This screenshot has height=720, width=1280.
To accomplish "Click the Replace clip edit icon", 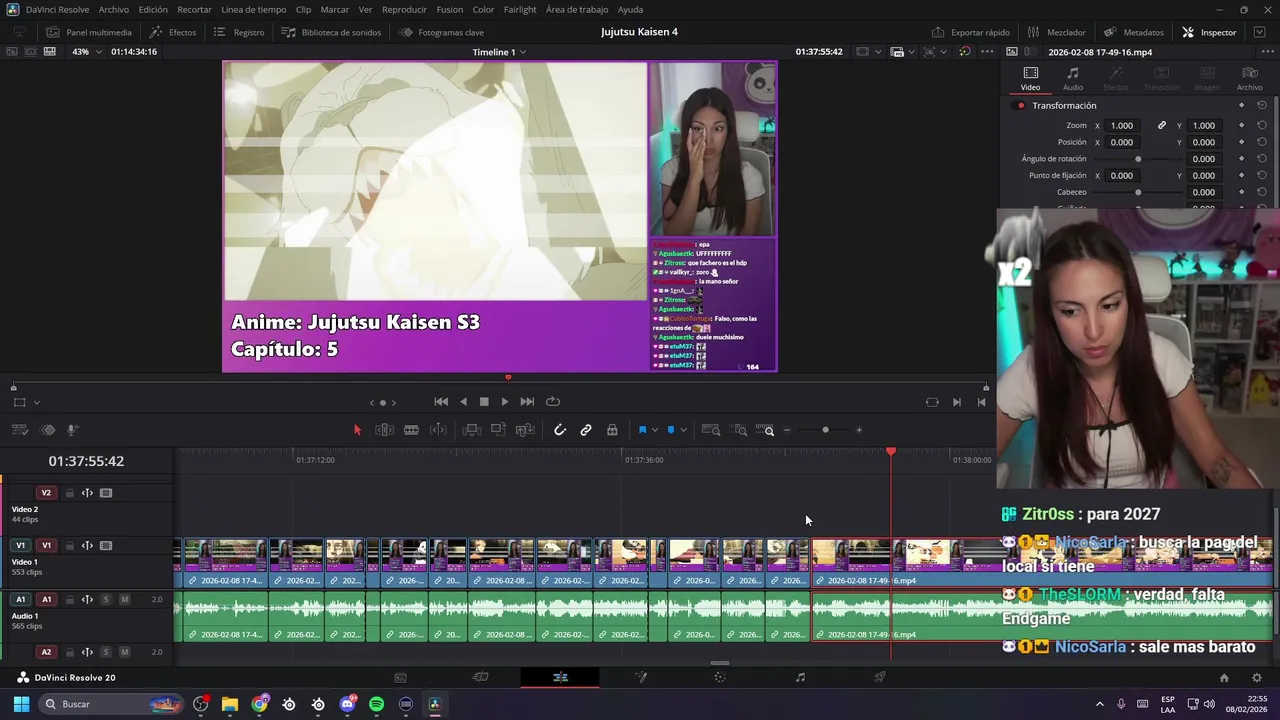I will click(x=525, y=430).
